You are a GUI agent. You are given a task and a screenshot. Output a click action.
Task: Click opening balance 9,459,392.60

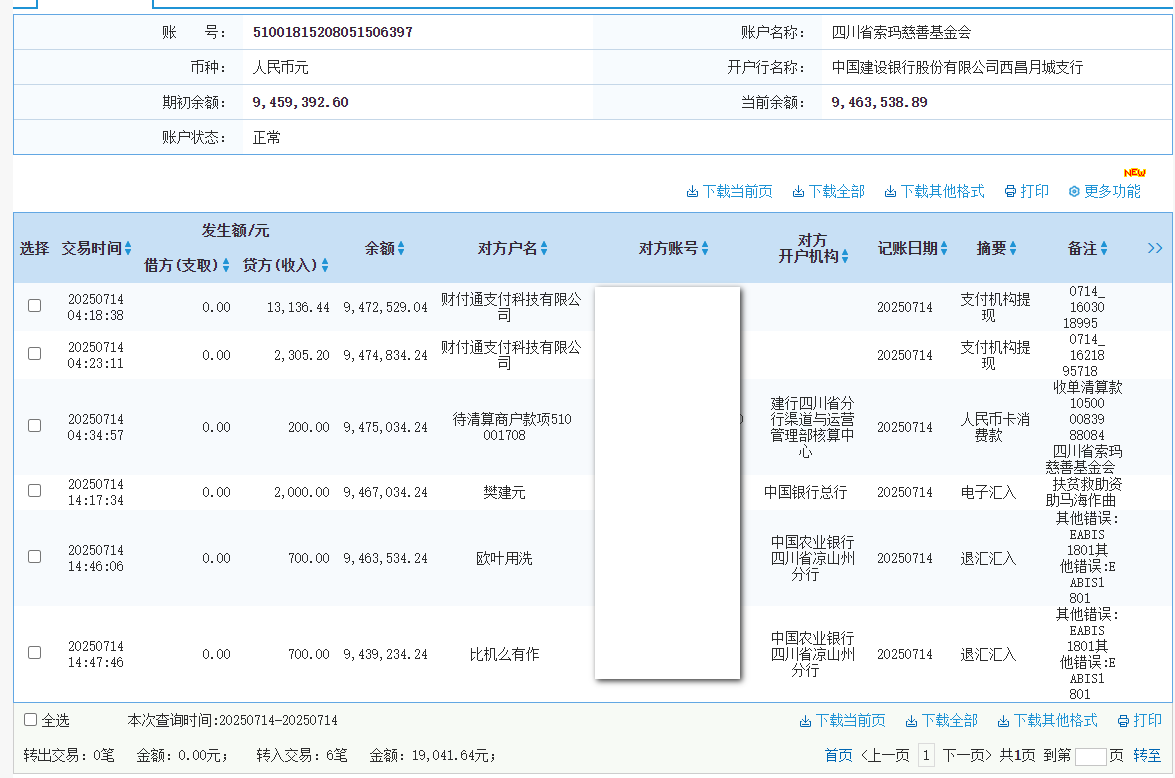(x=300, y=103)
